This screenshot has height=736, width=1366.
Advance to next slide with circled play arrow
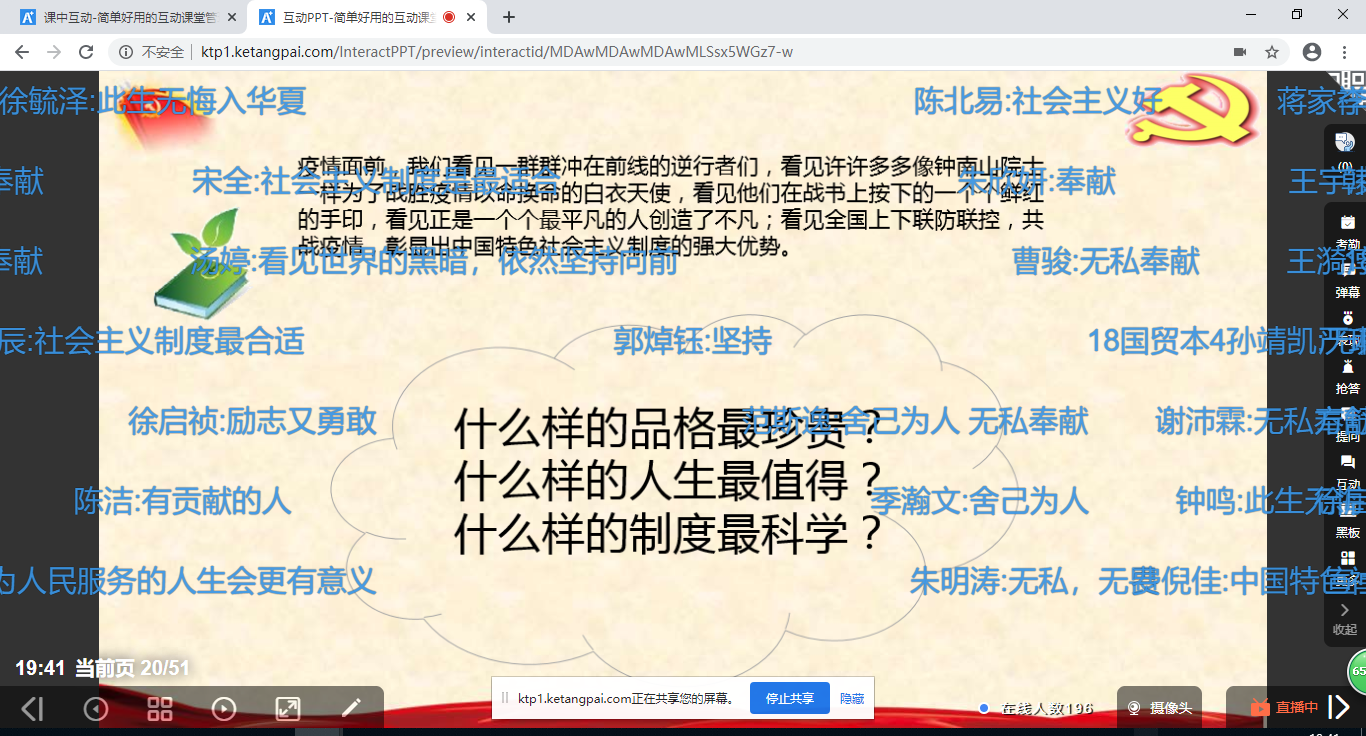(x=224, y=709)
